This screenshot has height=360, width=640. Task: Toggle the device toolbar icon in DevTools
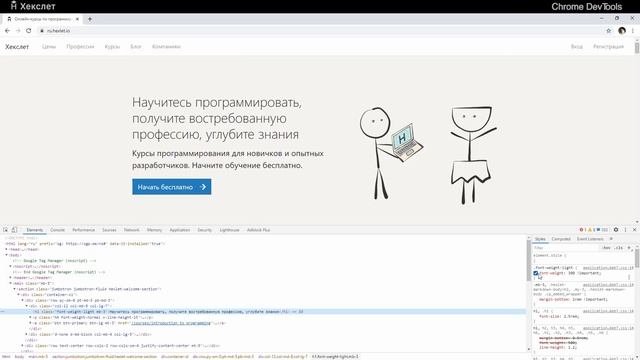[14, 230]
